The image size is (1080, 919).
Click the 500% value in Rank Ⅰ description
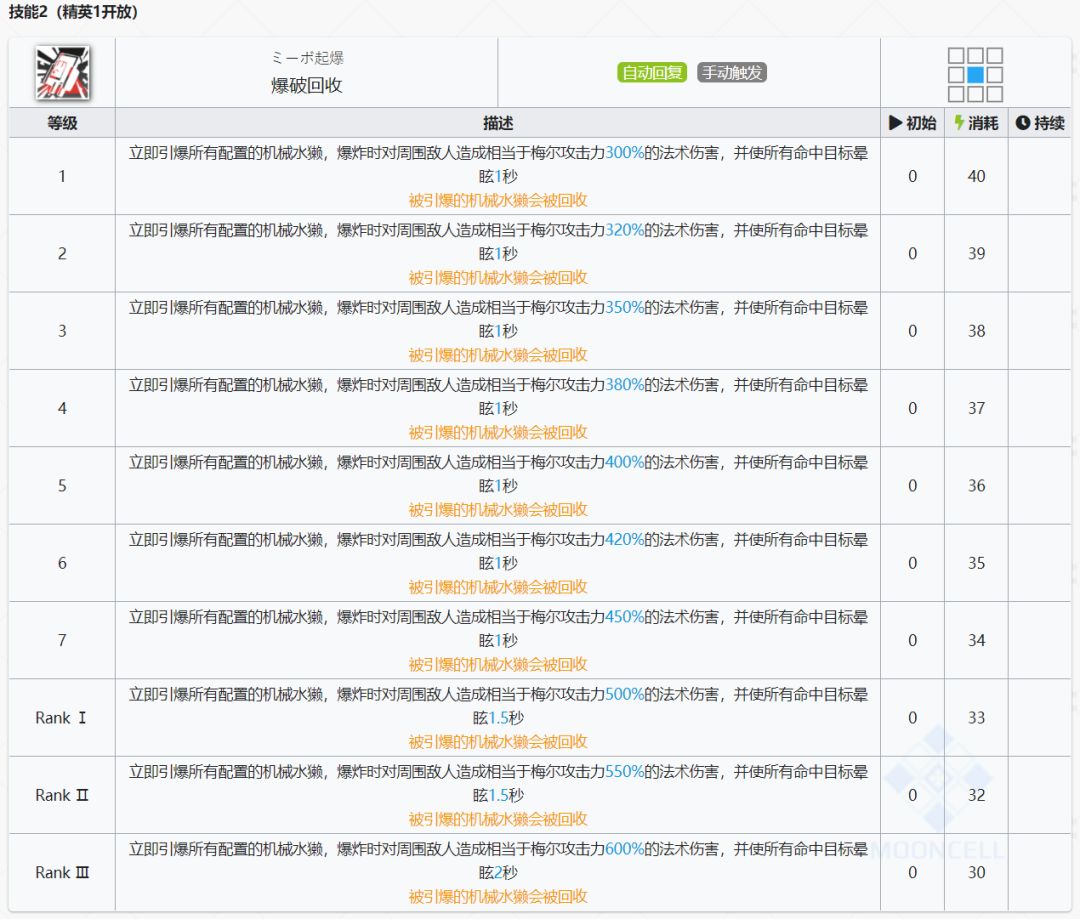(625, 694)
